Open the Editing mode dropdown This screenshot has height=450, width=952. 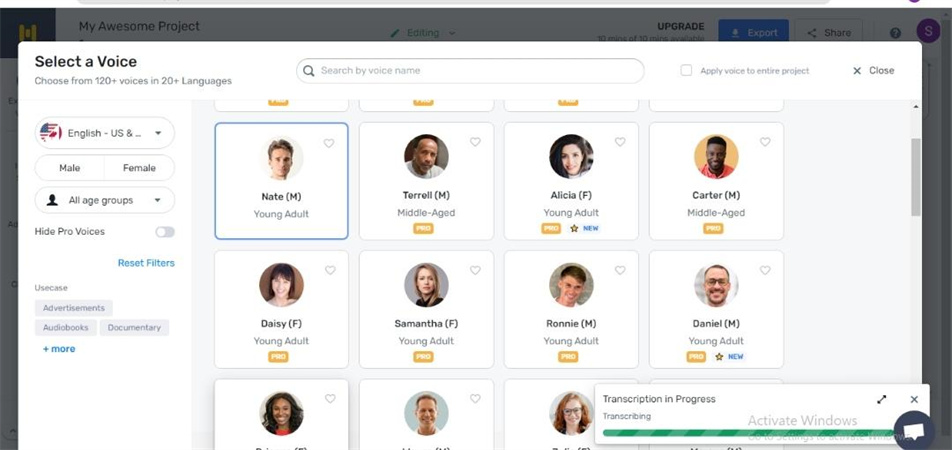pos(423,33)
